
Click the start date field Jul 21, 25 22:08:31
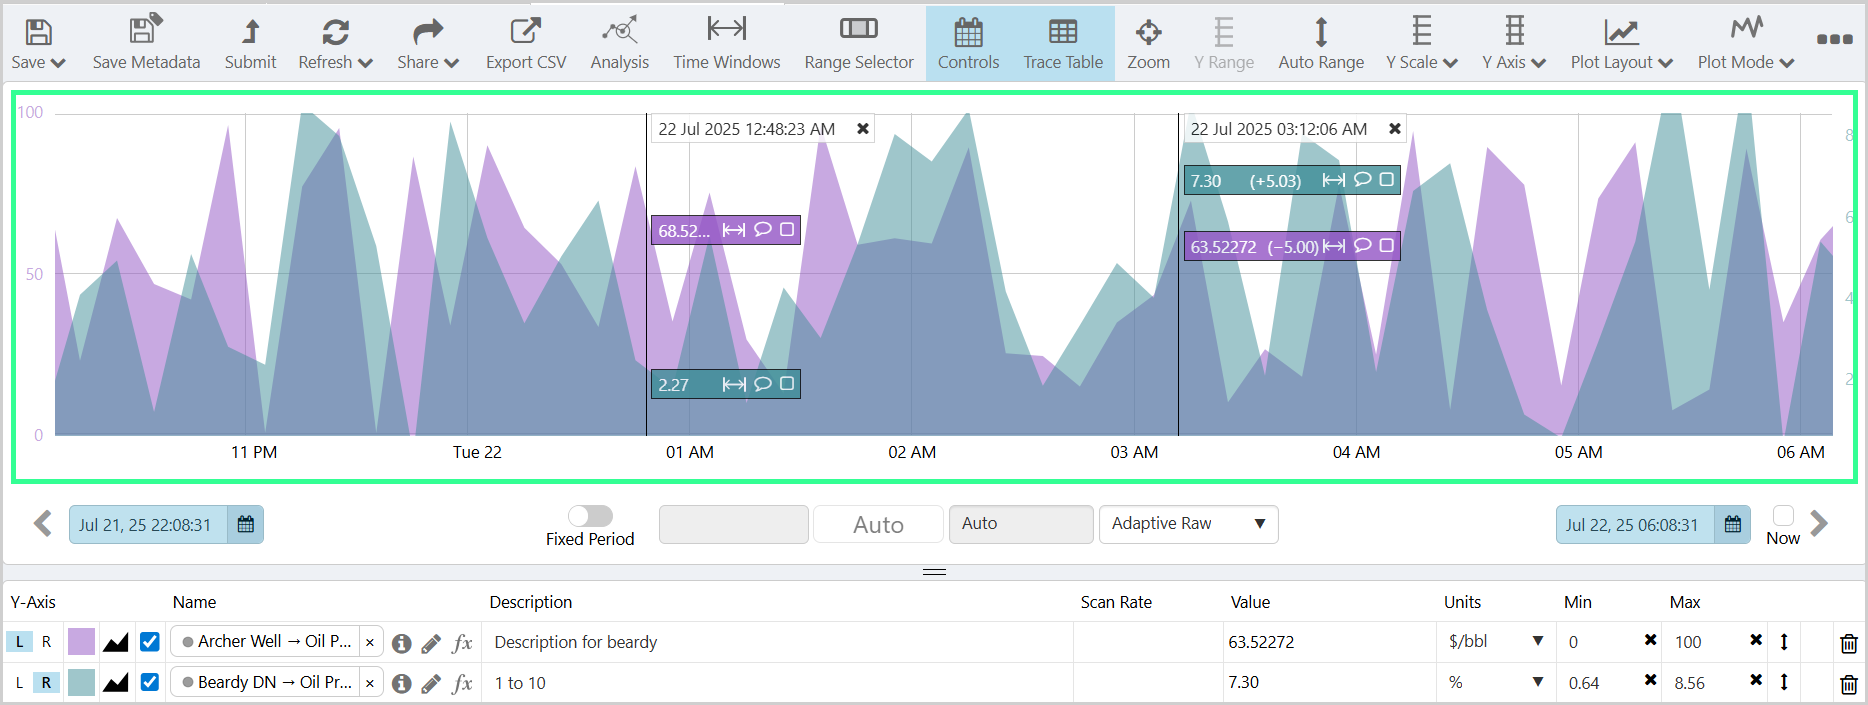(146, 525)
